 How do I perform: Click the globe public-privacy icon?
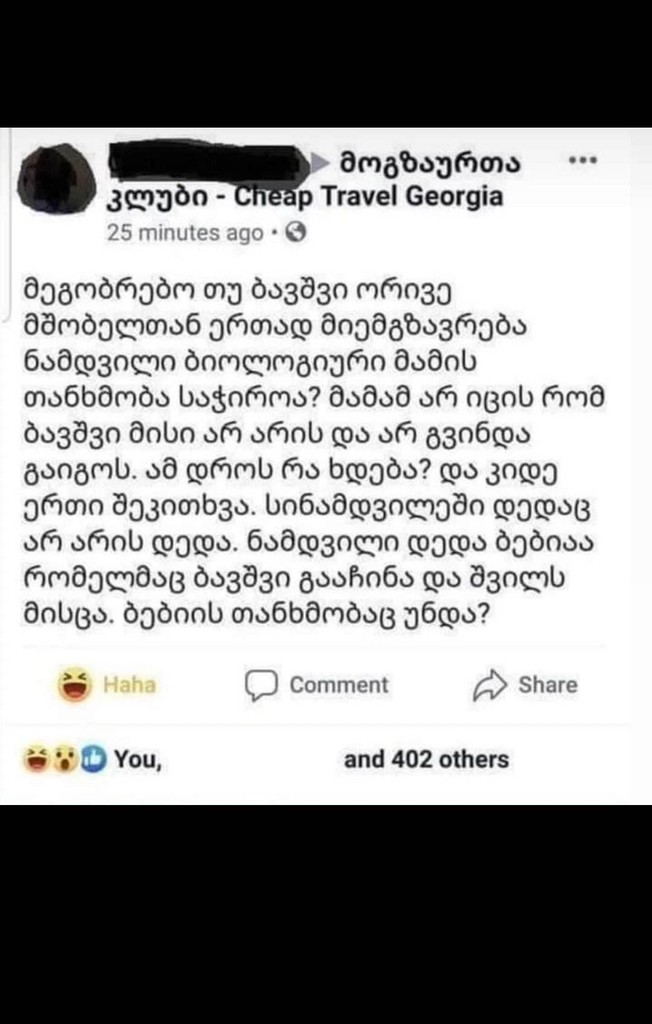click(x=295, y=233)
